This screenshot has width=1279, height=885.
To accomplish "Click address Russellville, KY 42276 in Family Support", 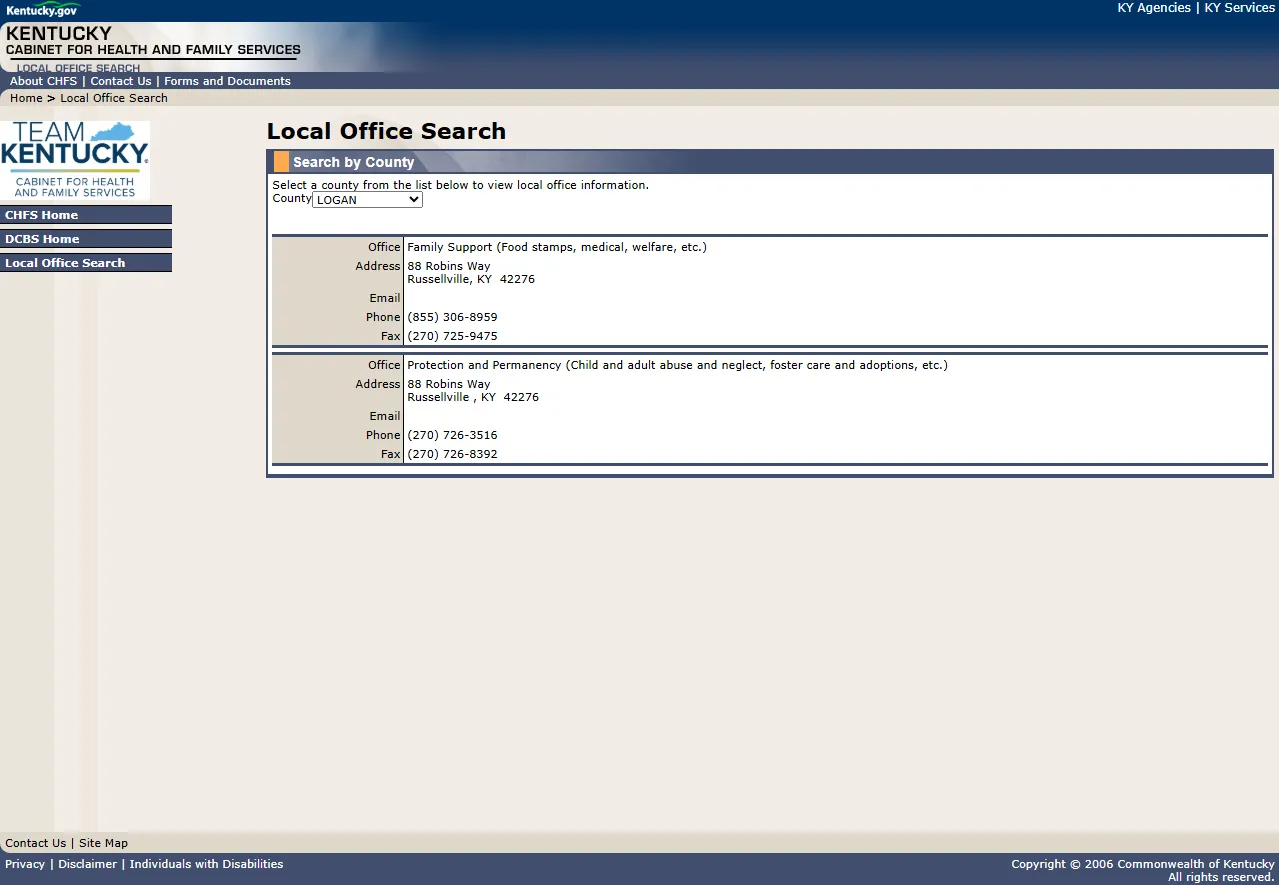I will pos(471,279).
